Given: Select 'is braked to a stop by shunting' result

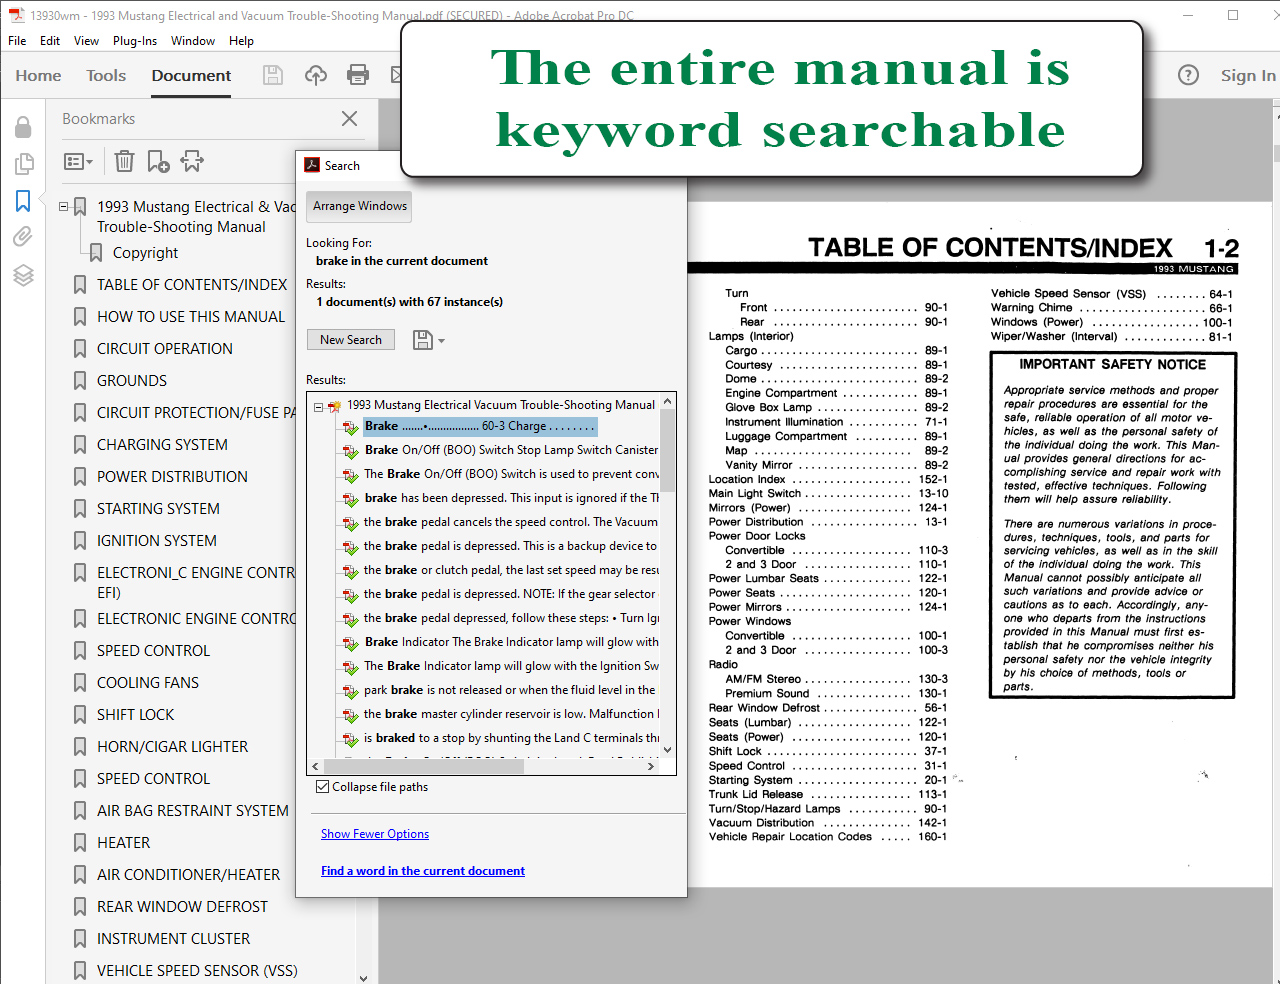Looking at the screenshot, I should tap(511, 738).
